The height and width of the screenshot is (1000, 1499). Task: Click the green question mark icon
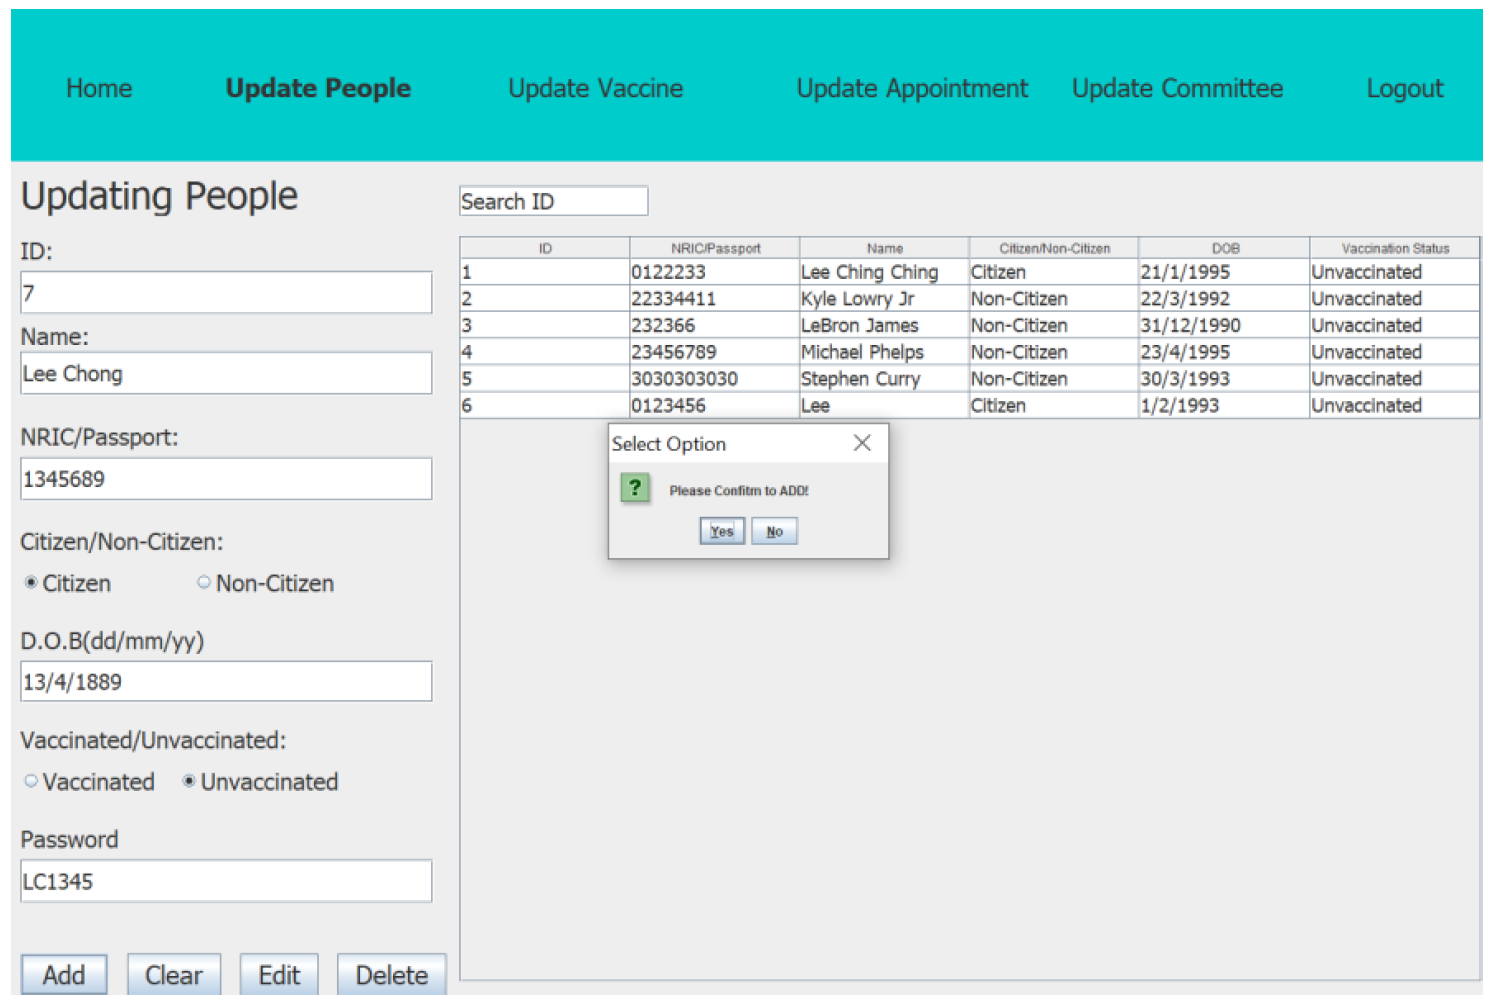coord(636,488)
